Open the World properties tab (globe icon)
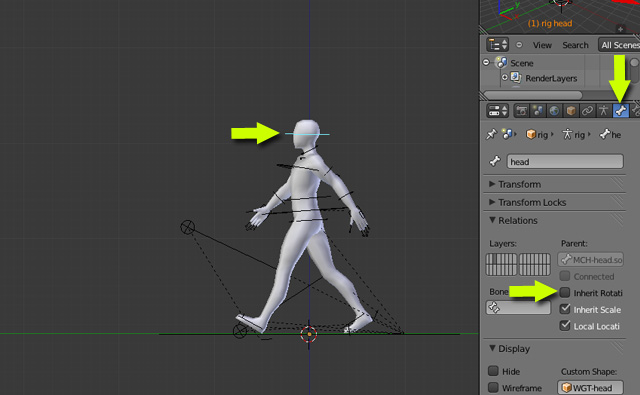The height and width of the screenshot is (395, 640). 554,111
